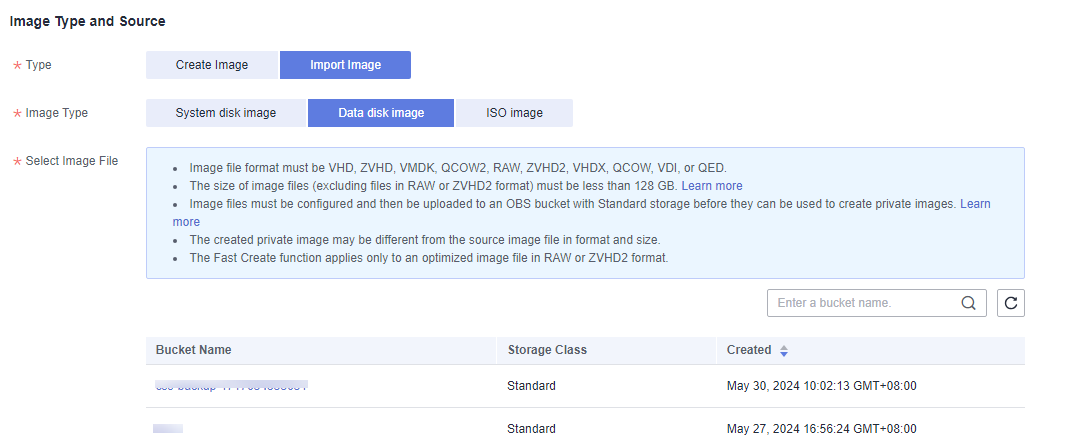Click the Bucket Name column header

[193, 350]
